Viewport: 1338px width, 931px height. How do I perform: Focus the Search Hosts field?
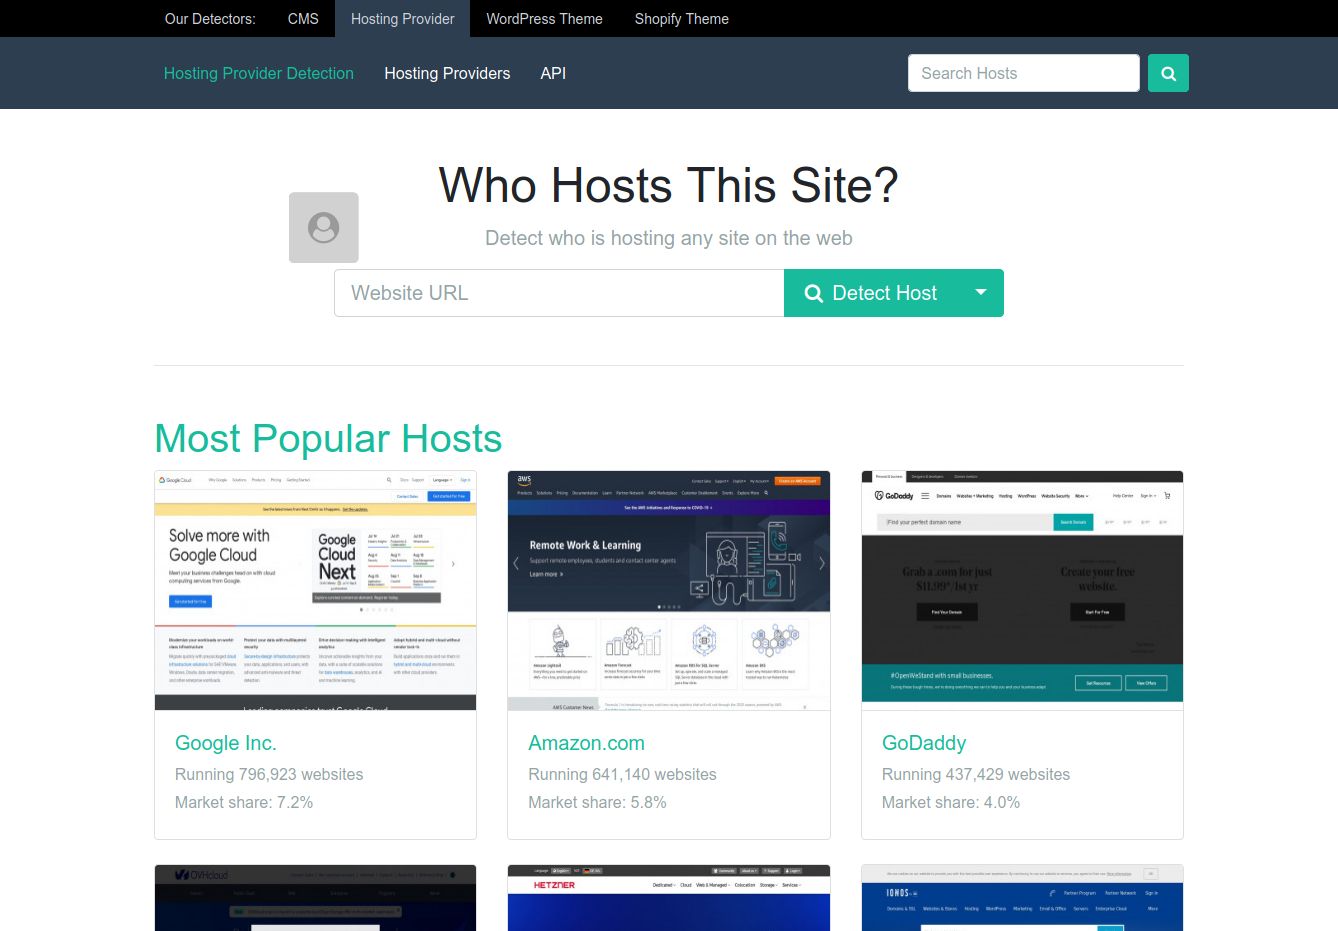click(1024, 73)
